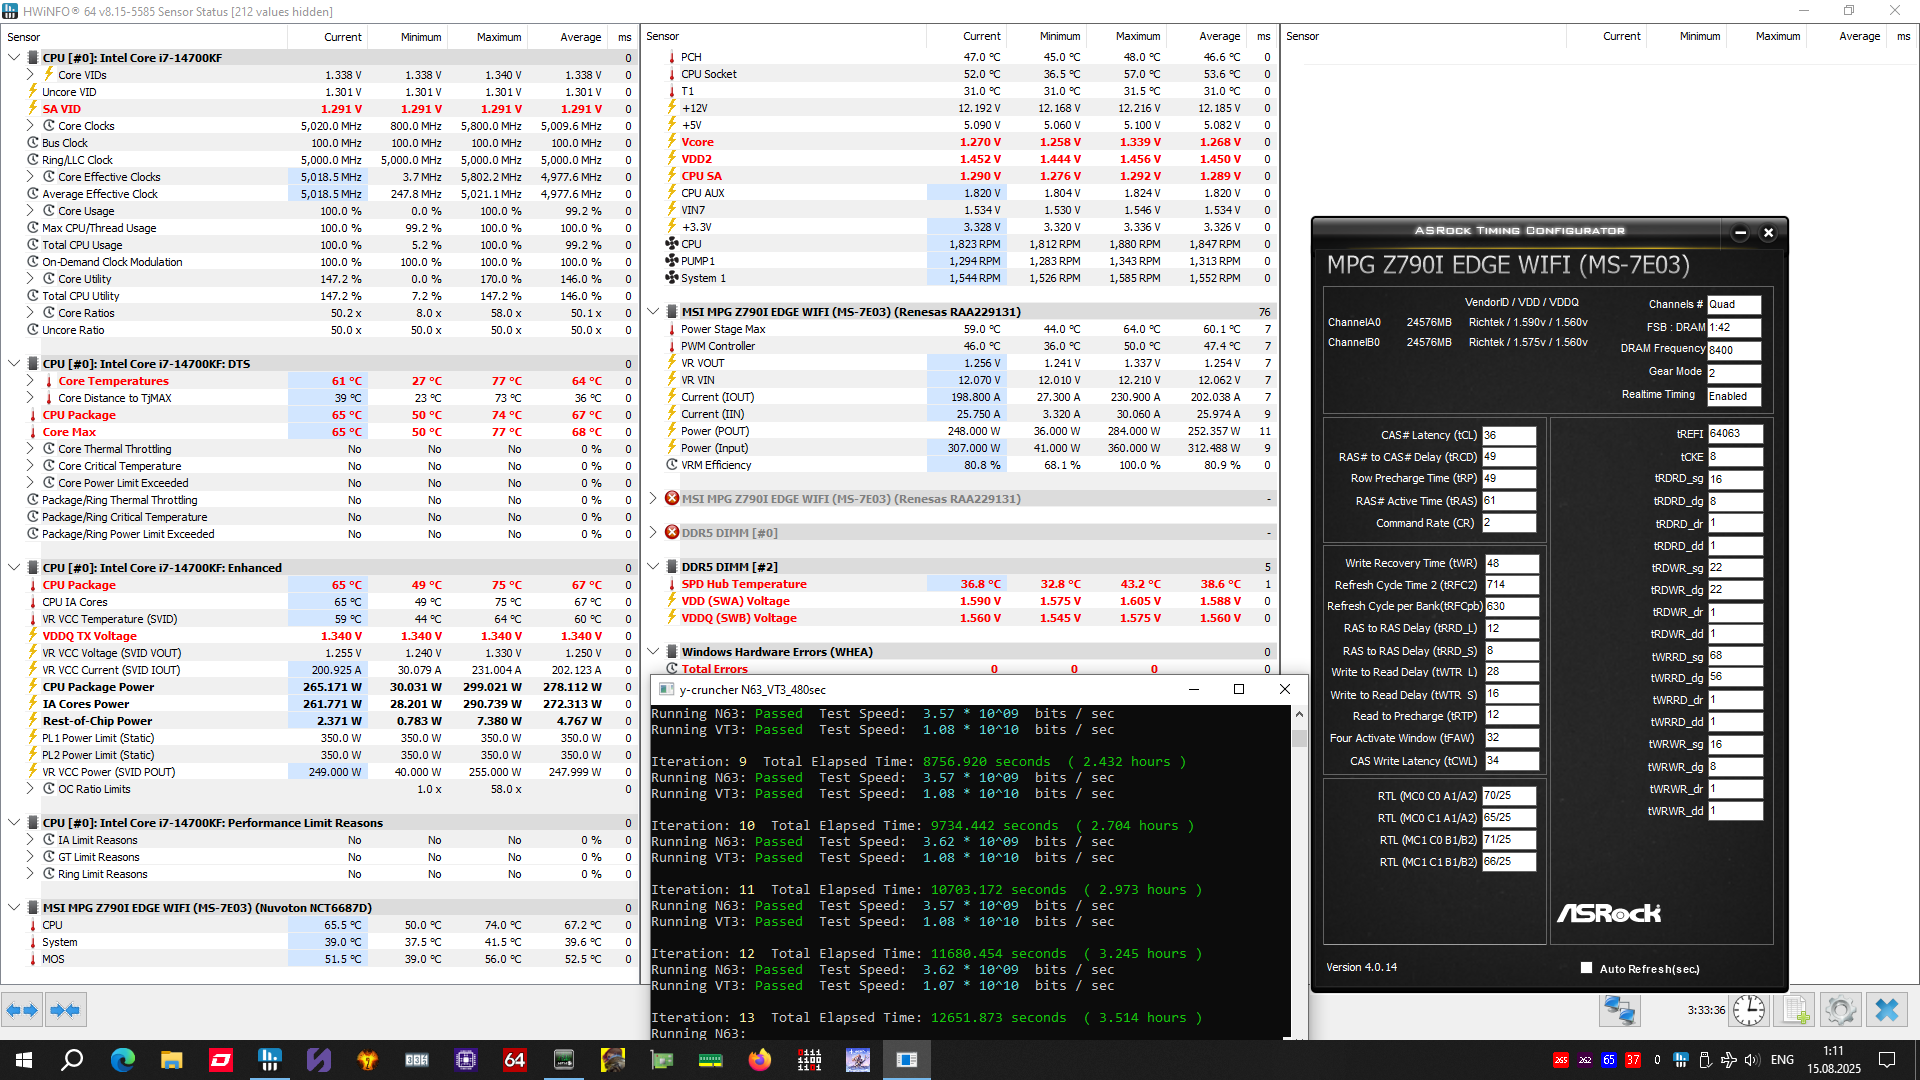Viewport: 1920px width, 1080px height.
Task: Collapse the CPU Intel Core i7-14700KF section
Action: 14,58
